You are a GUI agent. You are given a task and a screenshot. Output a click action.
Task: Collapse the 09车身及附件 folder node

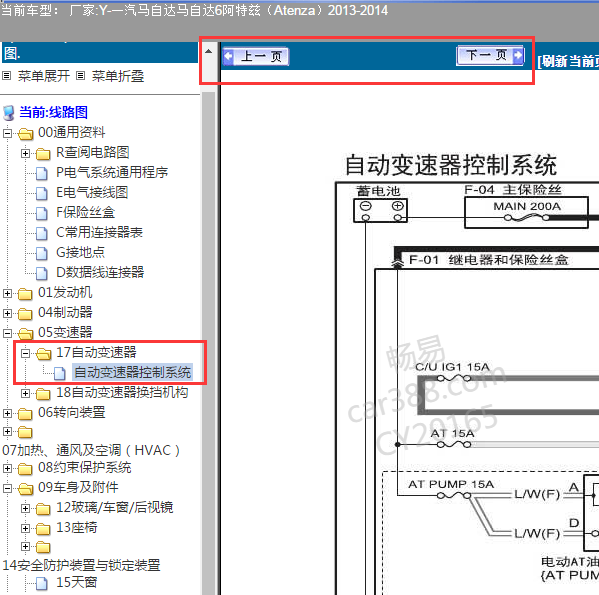pyautogui.click(x=7, y=488)
